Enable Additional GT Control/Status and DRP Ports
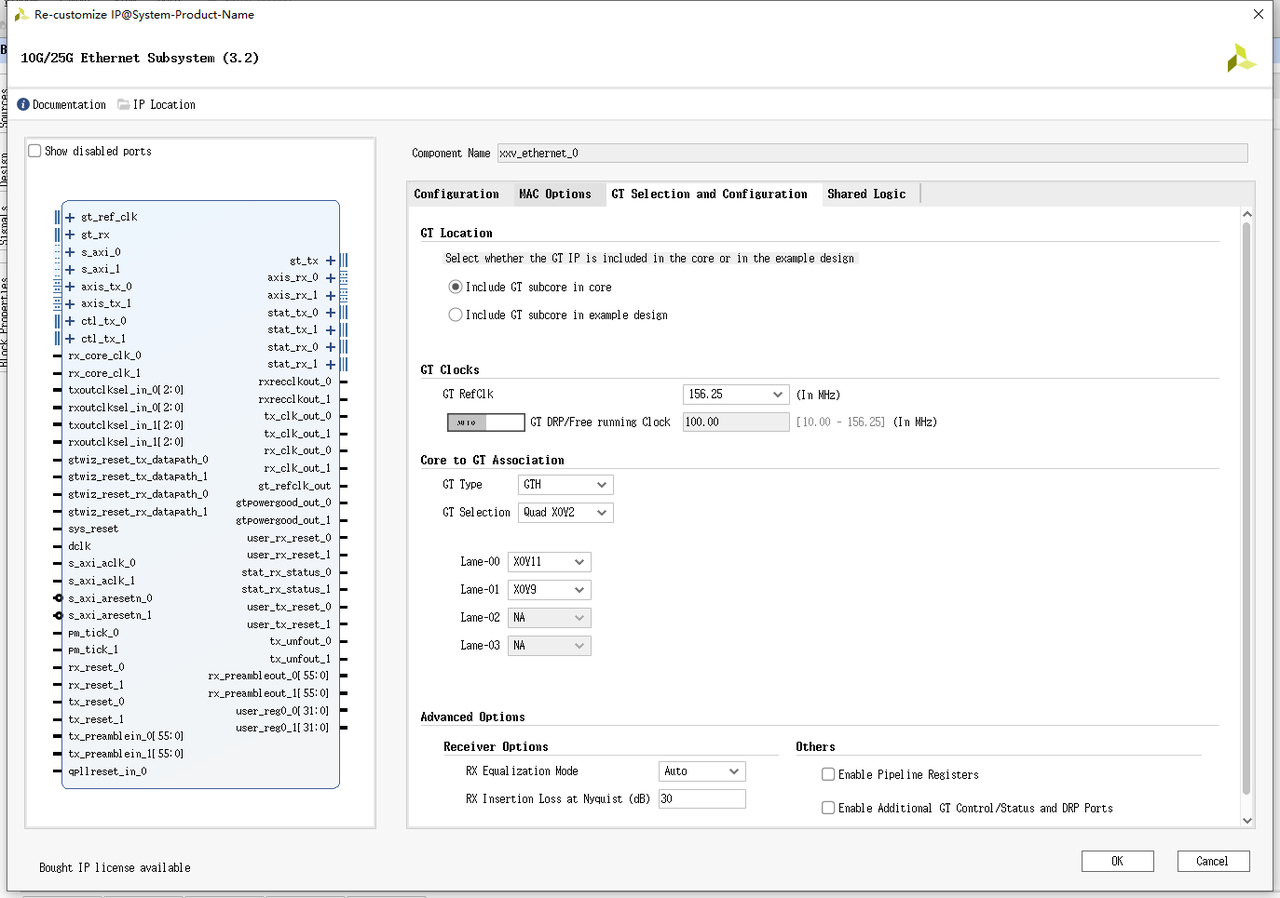 click(828, 808)
